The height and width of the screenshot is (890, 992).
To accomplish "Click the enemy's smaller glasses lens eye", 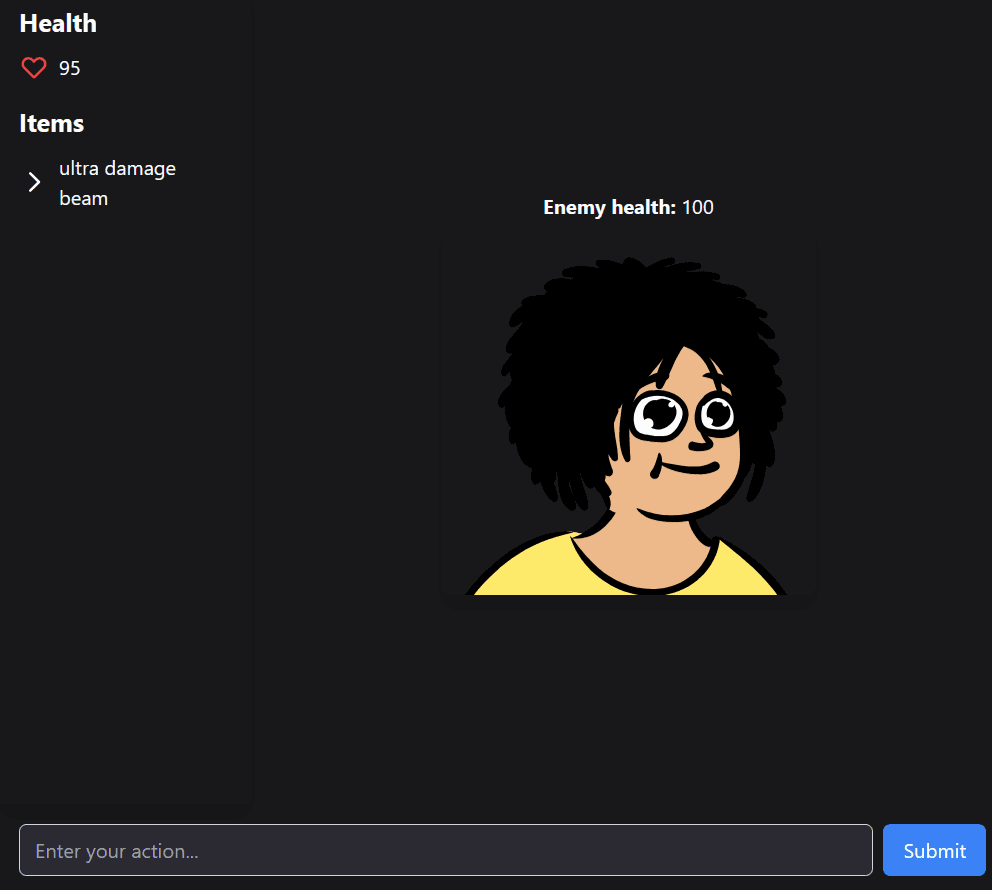I will pyautogui.click(x=717, y=414).
